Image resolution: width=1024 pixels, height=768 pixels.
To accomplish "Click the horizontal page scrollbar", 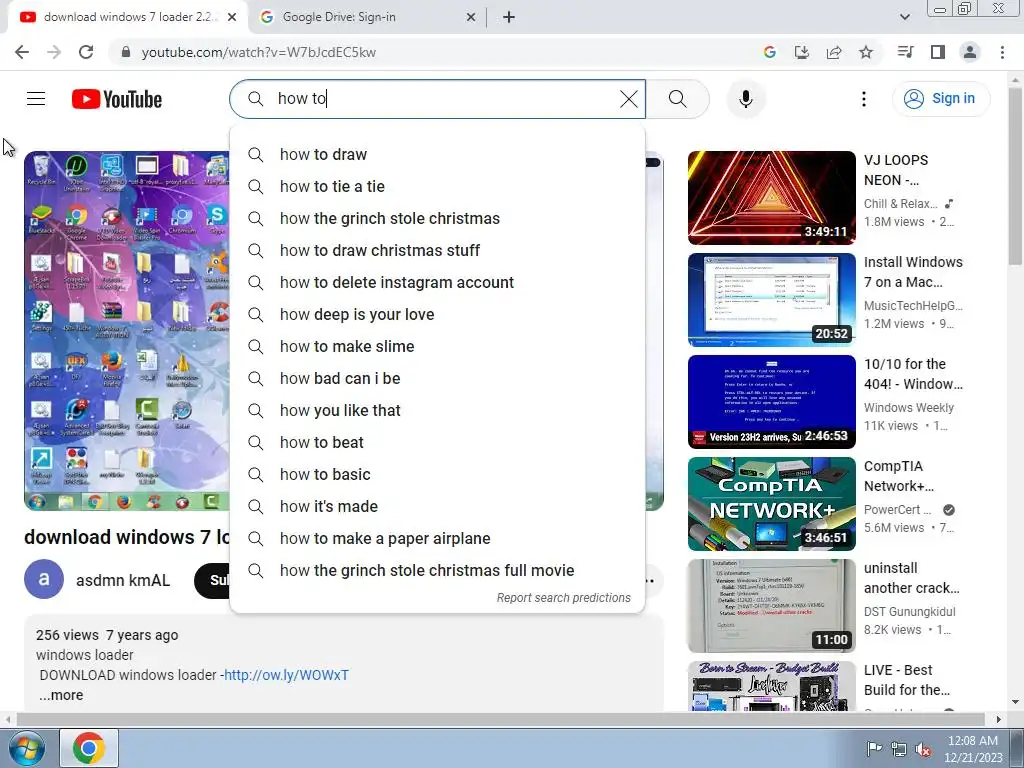I will [502, 719].
